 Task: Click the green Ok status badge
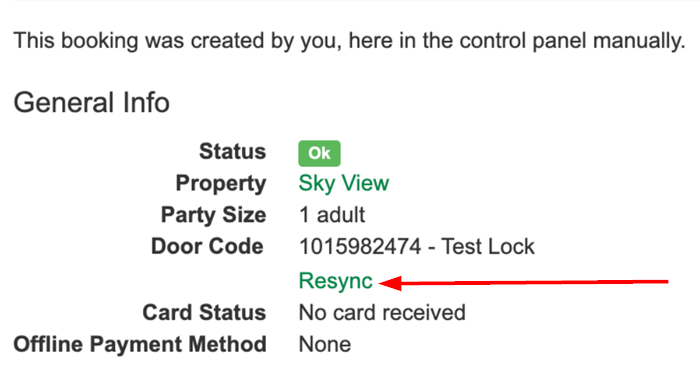[319, 153]
